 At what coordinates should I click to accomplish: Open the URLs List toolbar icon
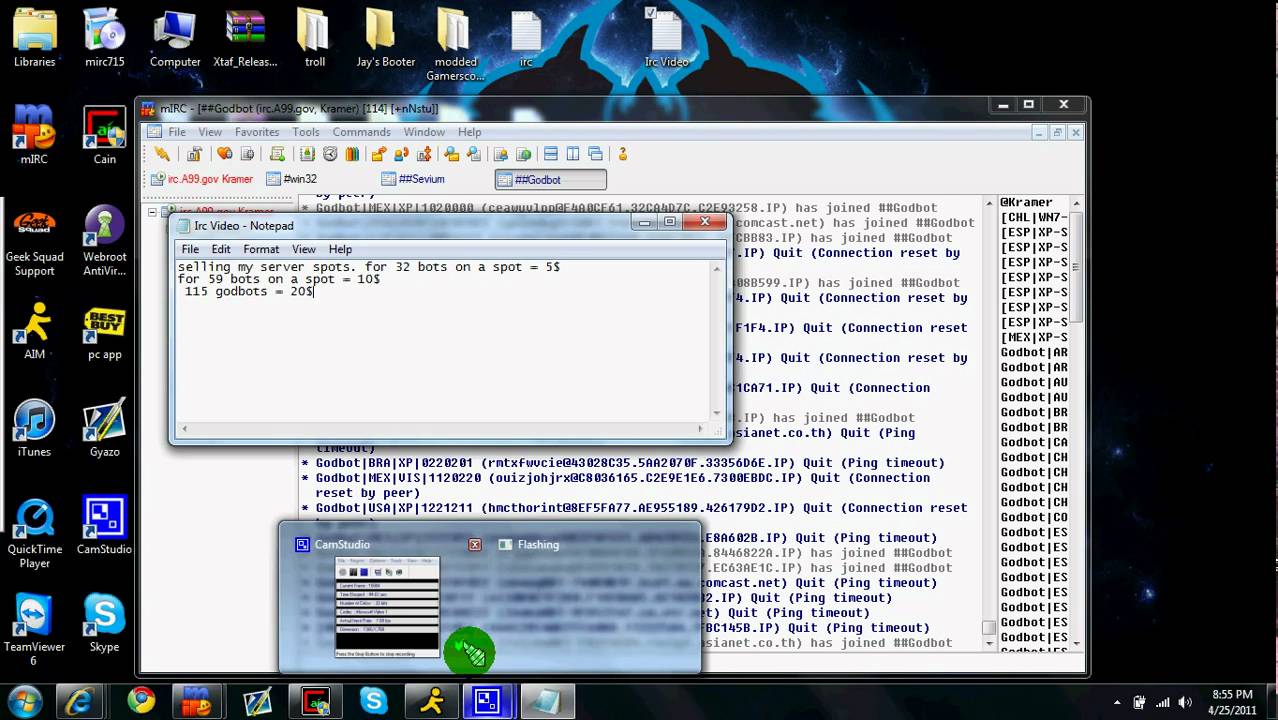tap(523, 154)
